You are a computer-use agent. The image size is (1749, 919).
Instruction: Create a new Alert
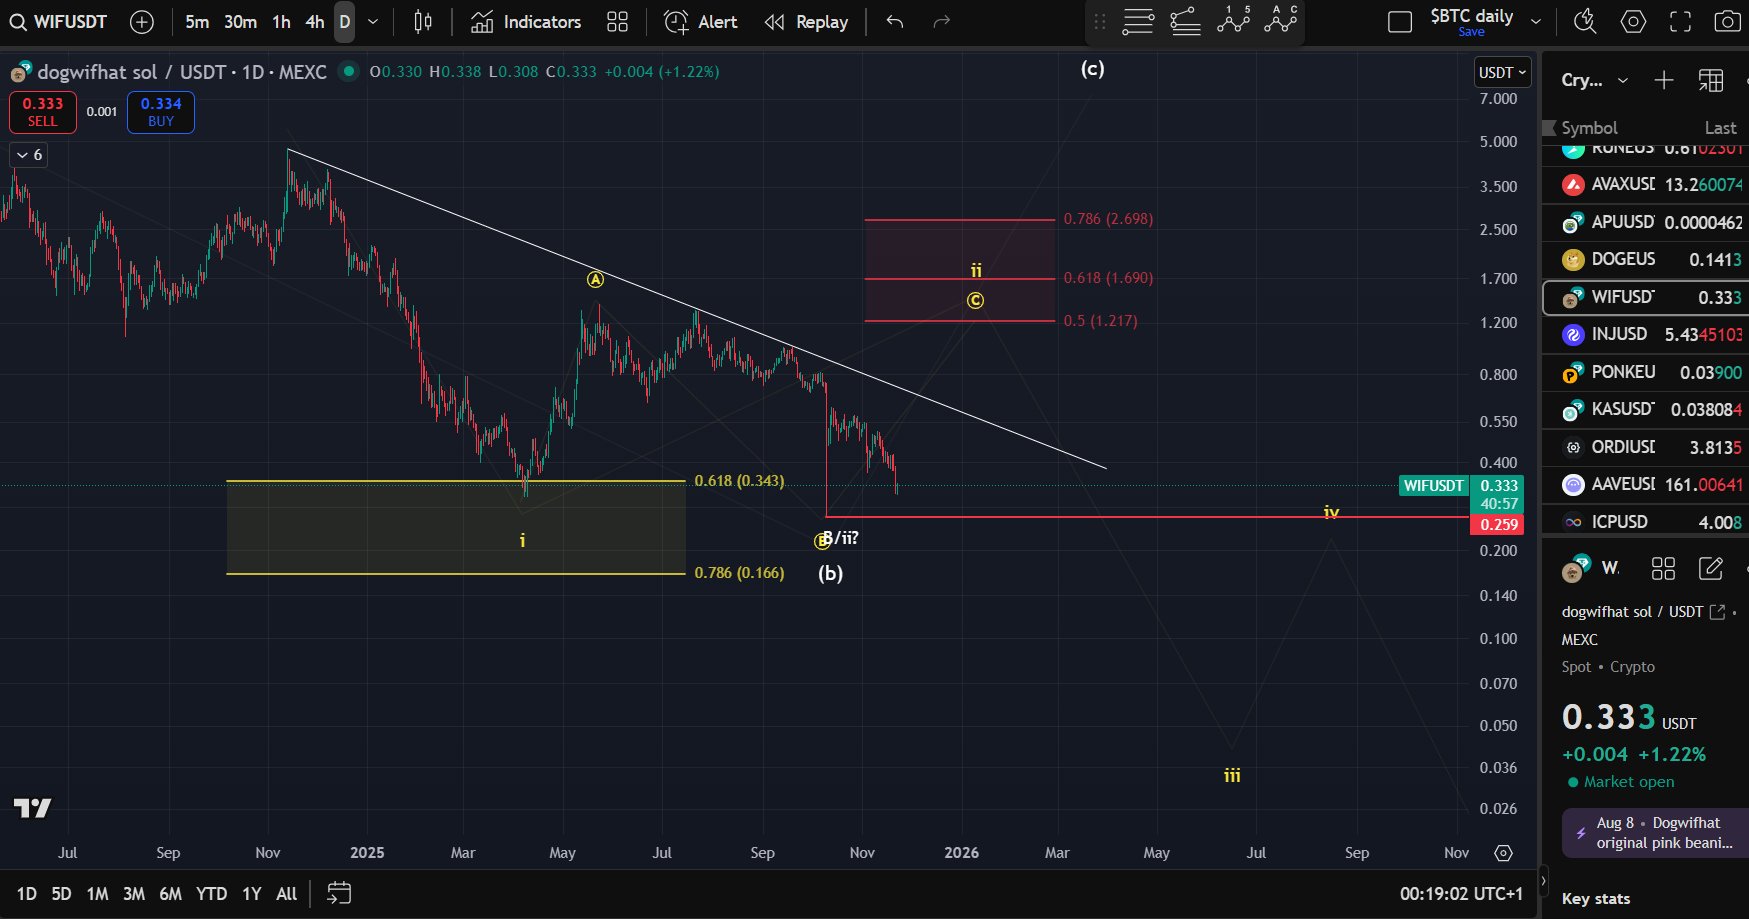(701, 22)
